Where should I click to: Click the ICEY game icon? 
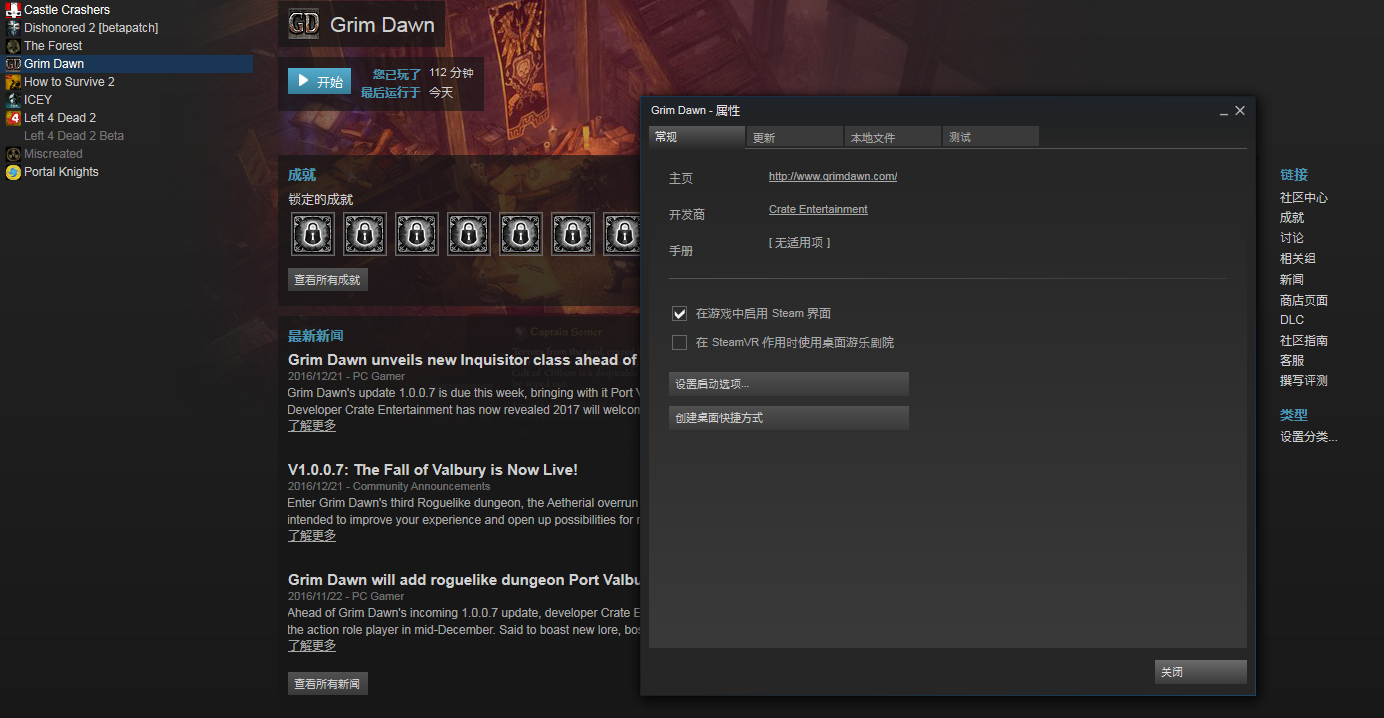[13, 100]
